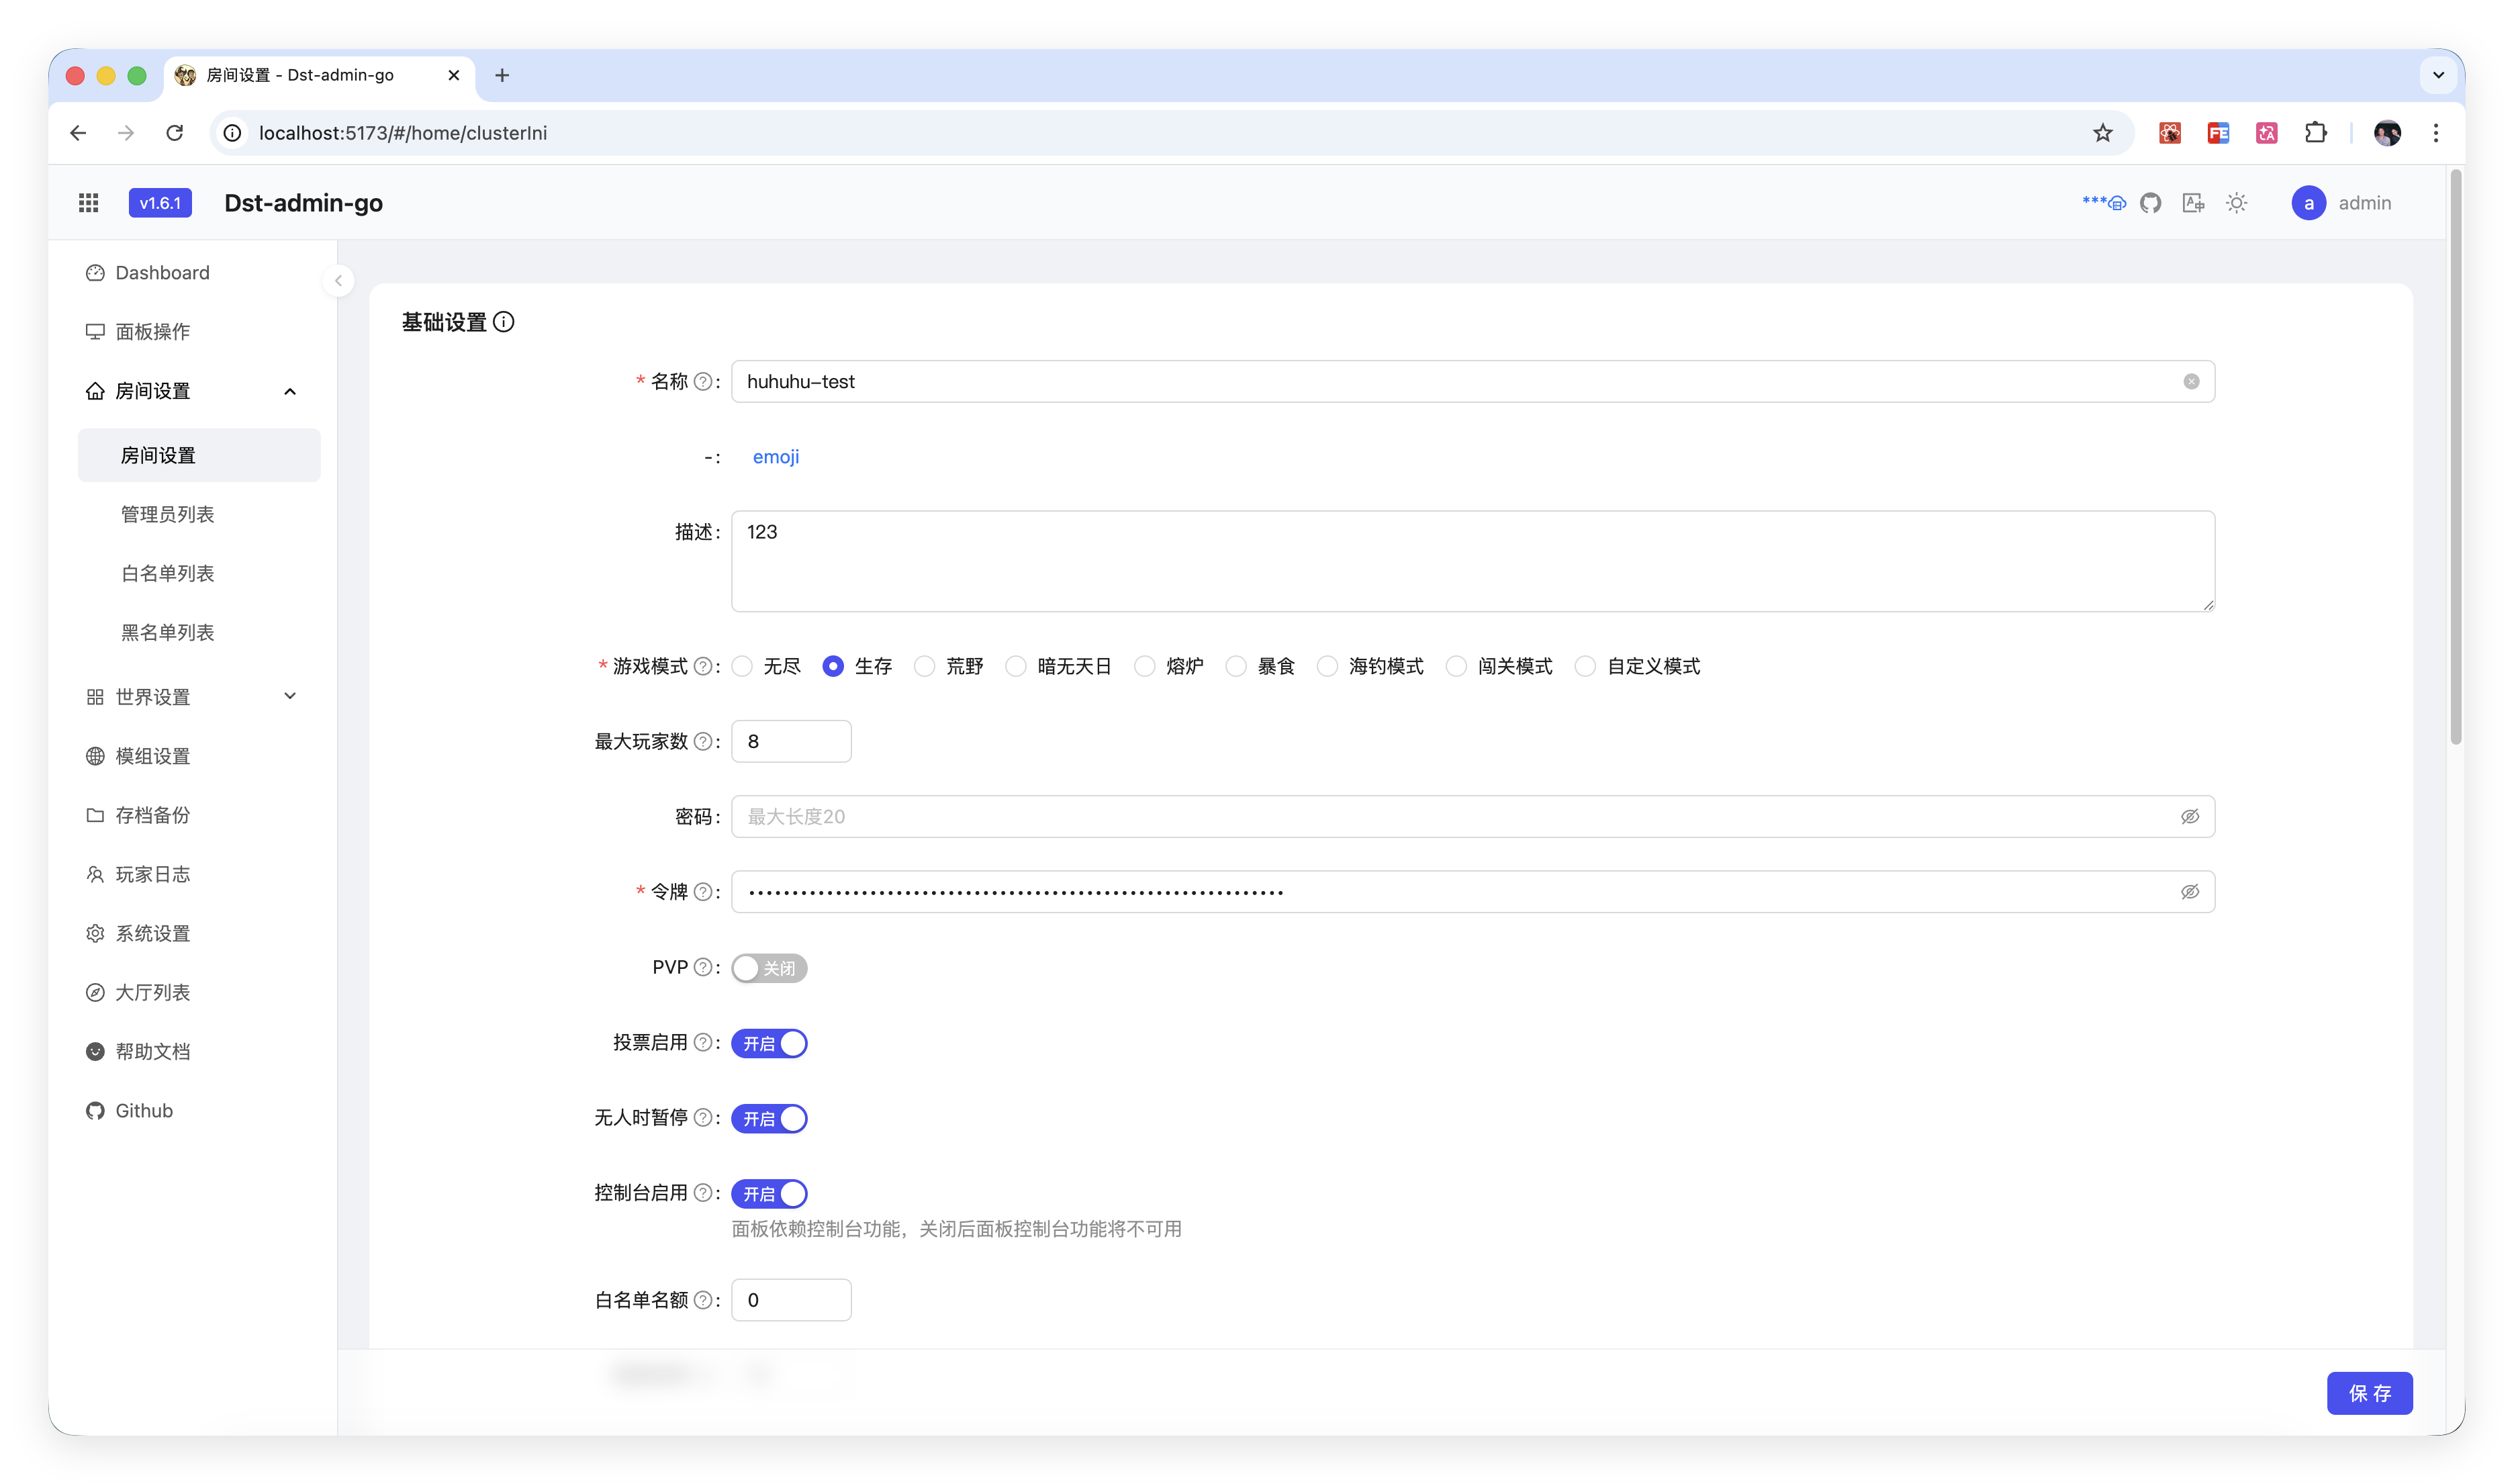Viewport: 2514px width, 1484px height.
Task: Click the v1.6.1 version badge
Action: pos(160,203)
